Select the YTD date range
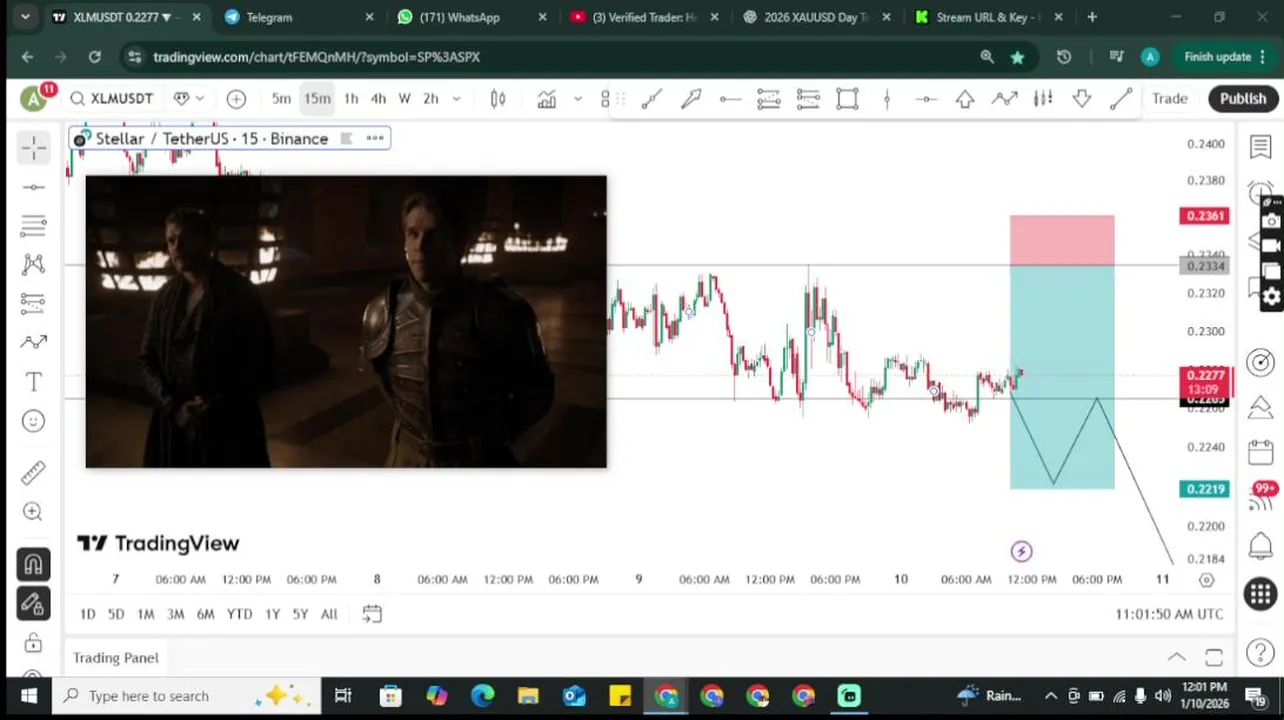Screen dimensions: 1284x720 (x=239, y=614)
